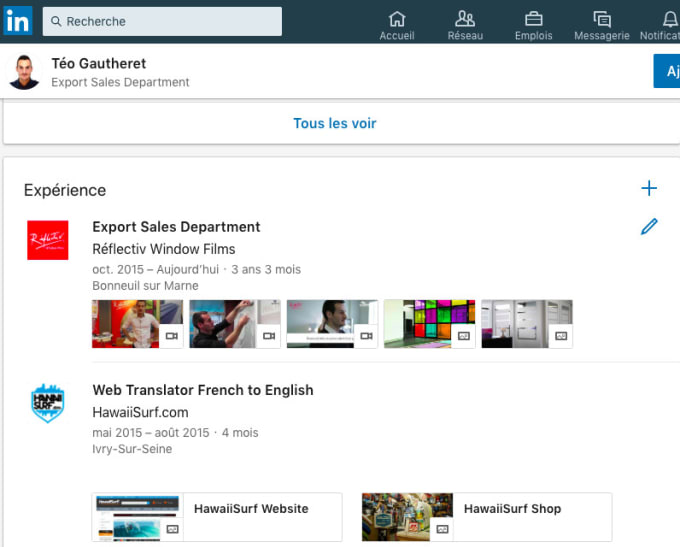
Task: Click image icon on colored glass thumbnail
Action: point(464,336)
